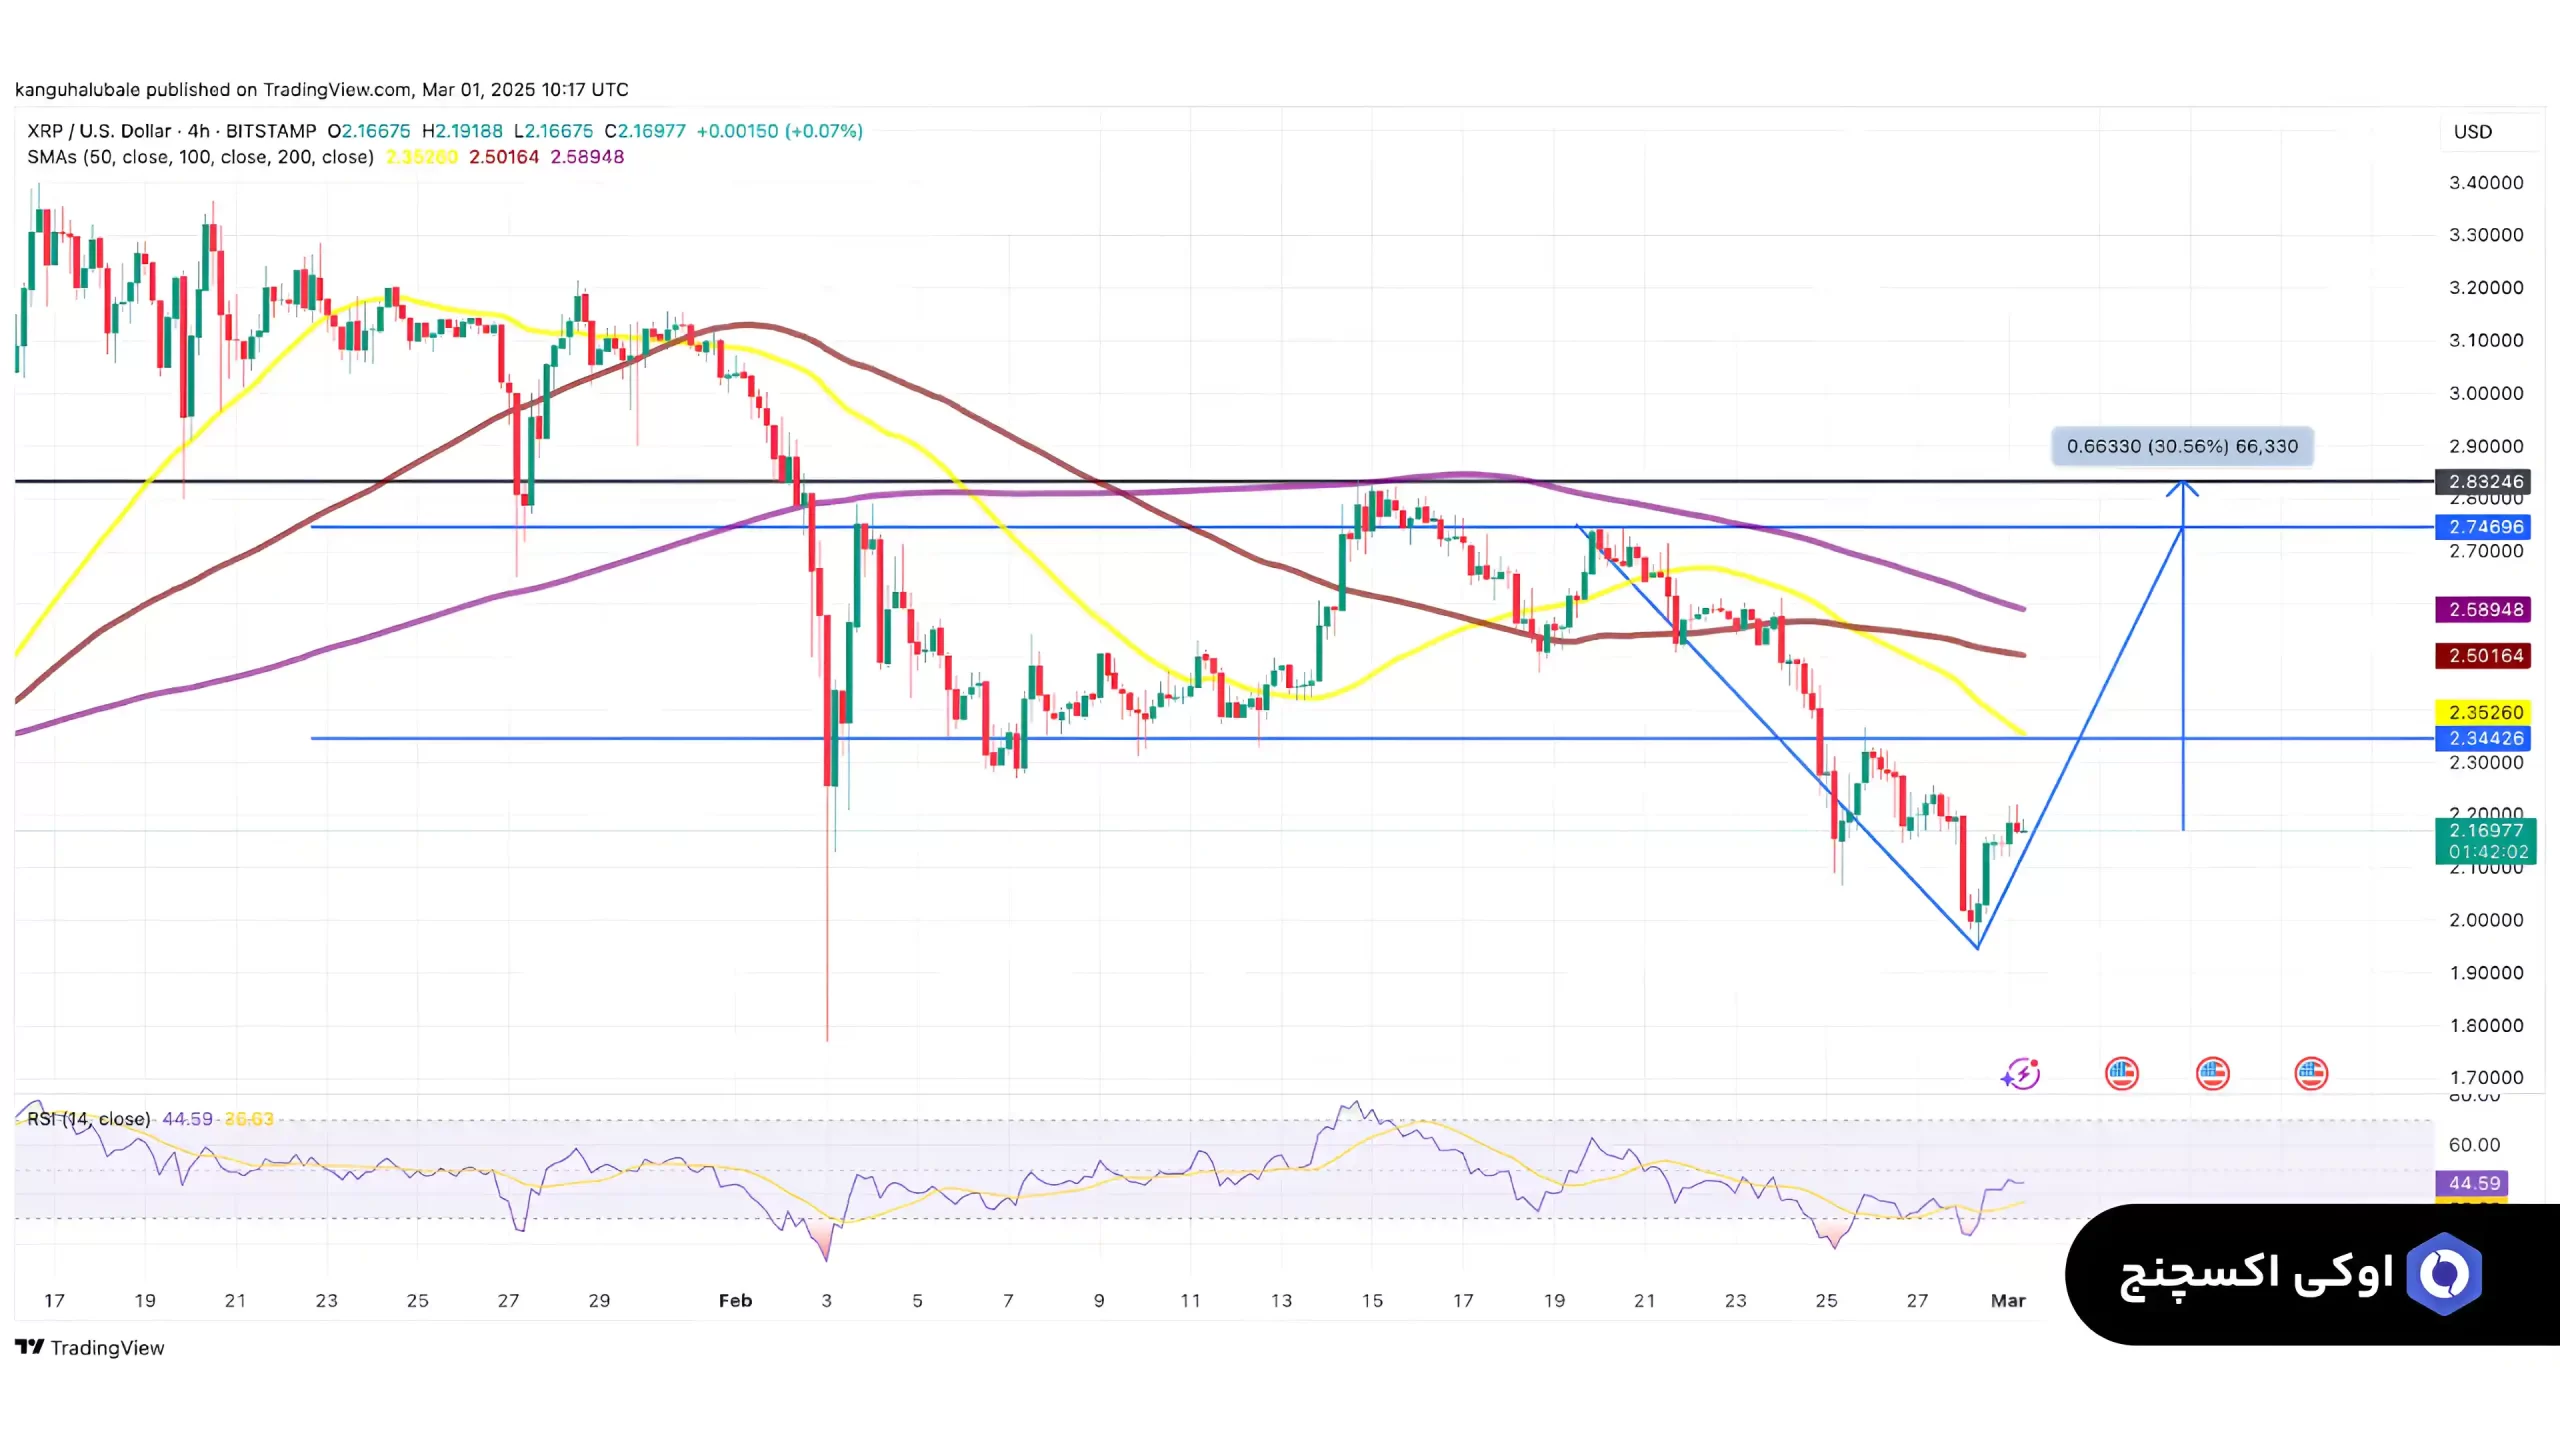Click the 3.40000 price axis label

(x=2486, y=183)
